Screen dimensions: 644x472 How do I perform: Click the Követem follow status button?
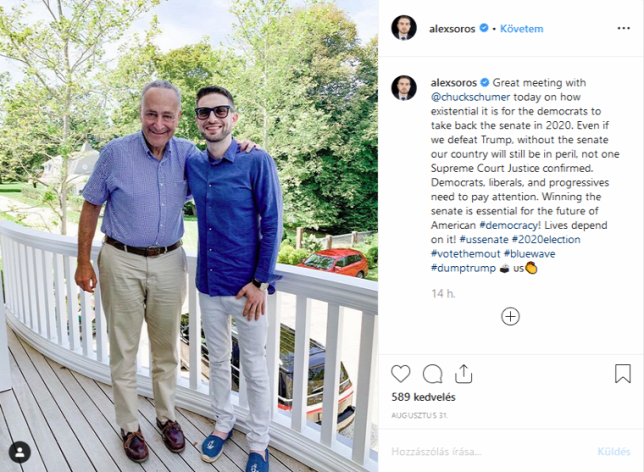point(521,29)
